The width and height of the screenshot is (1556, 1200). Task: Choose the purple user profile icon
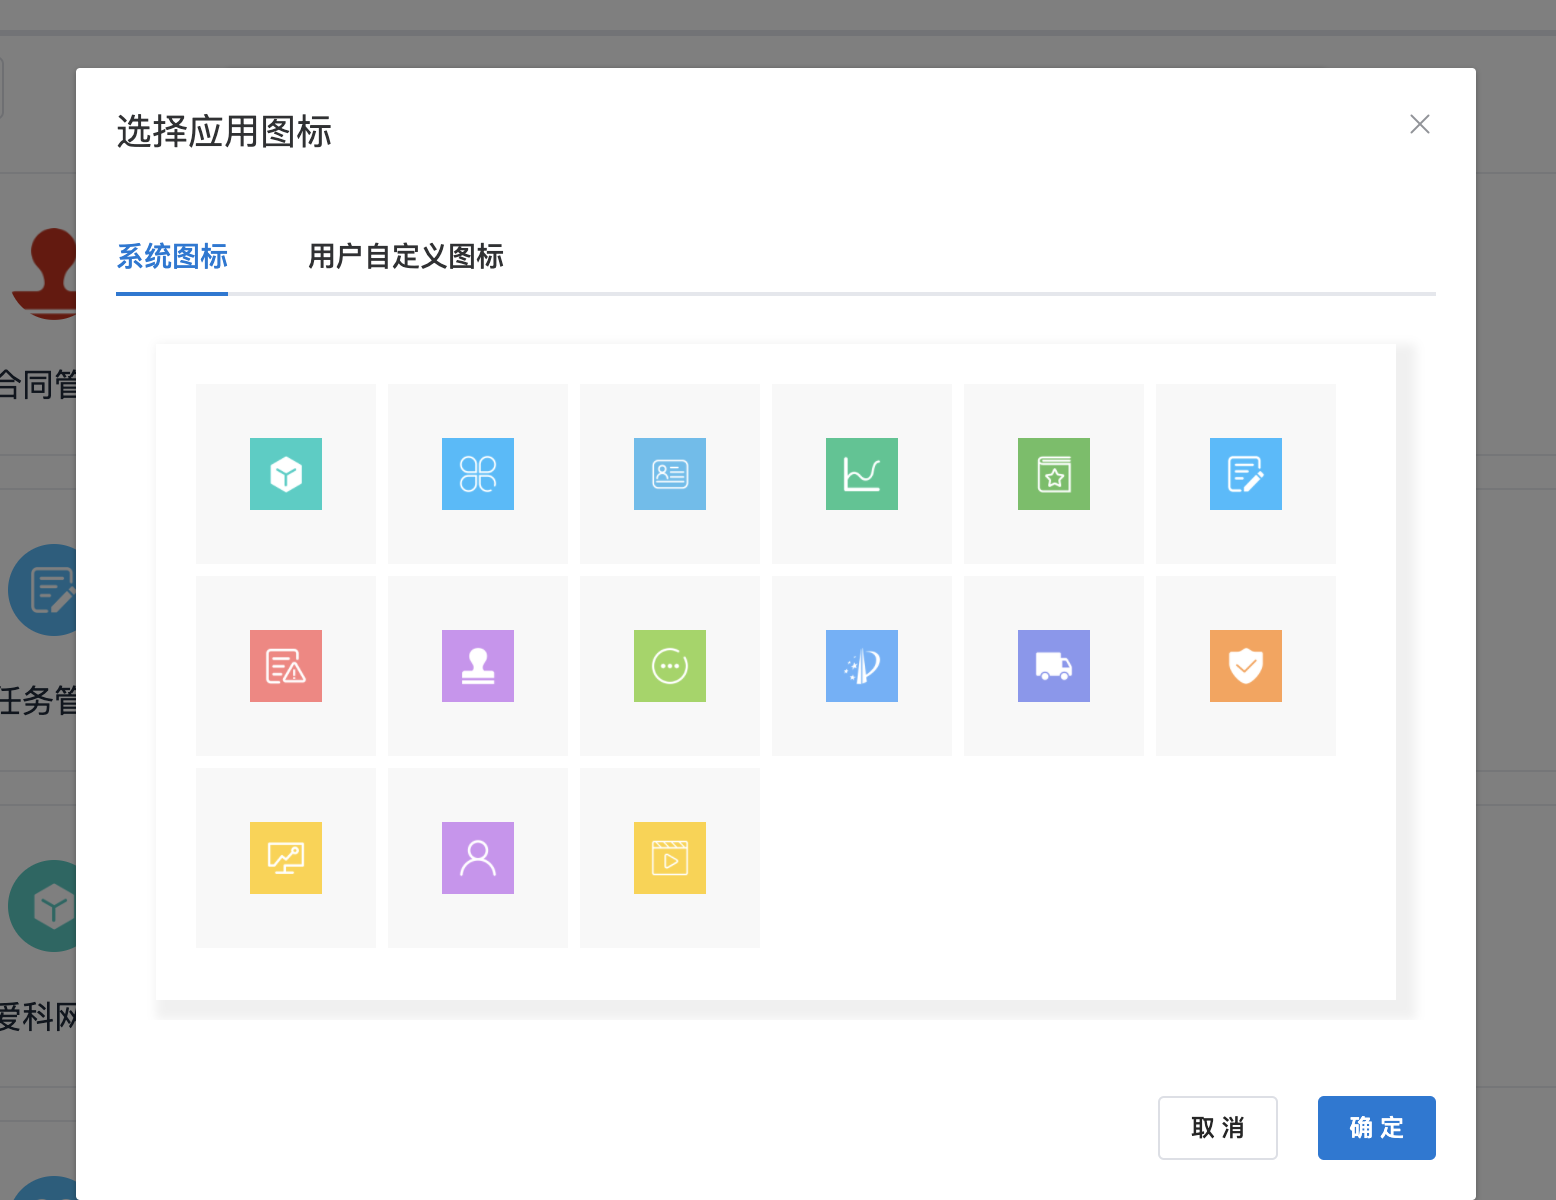click(478, 858)
